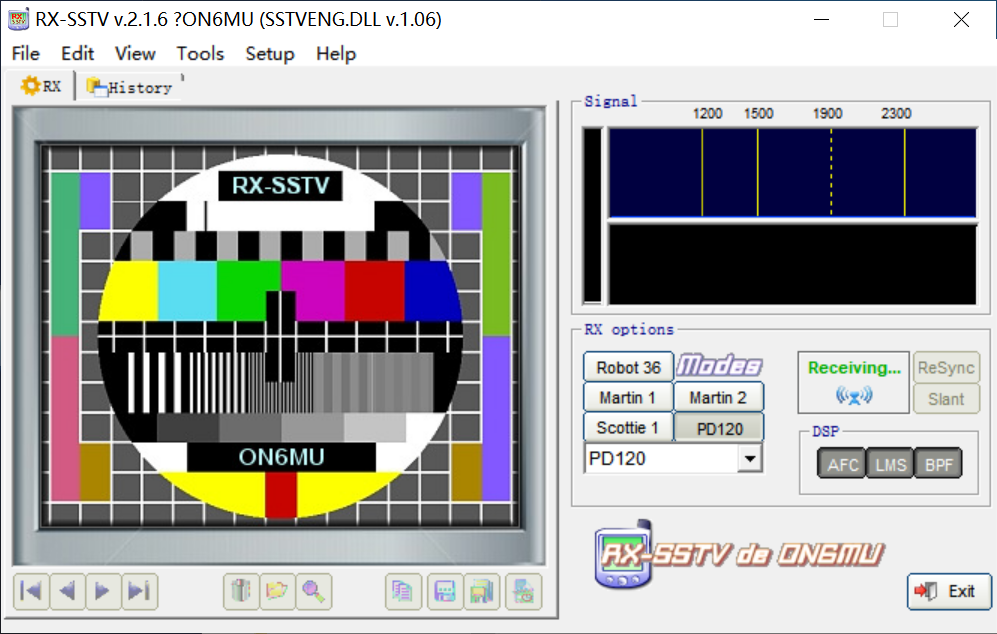Open the Help menu
The width and height of the screenshot is (997, 634).
[x=336, y=53]
